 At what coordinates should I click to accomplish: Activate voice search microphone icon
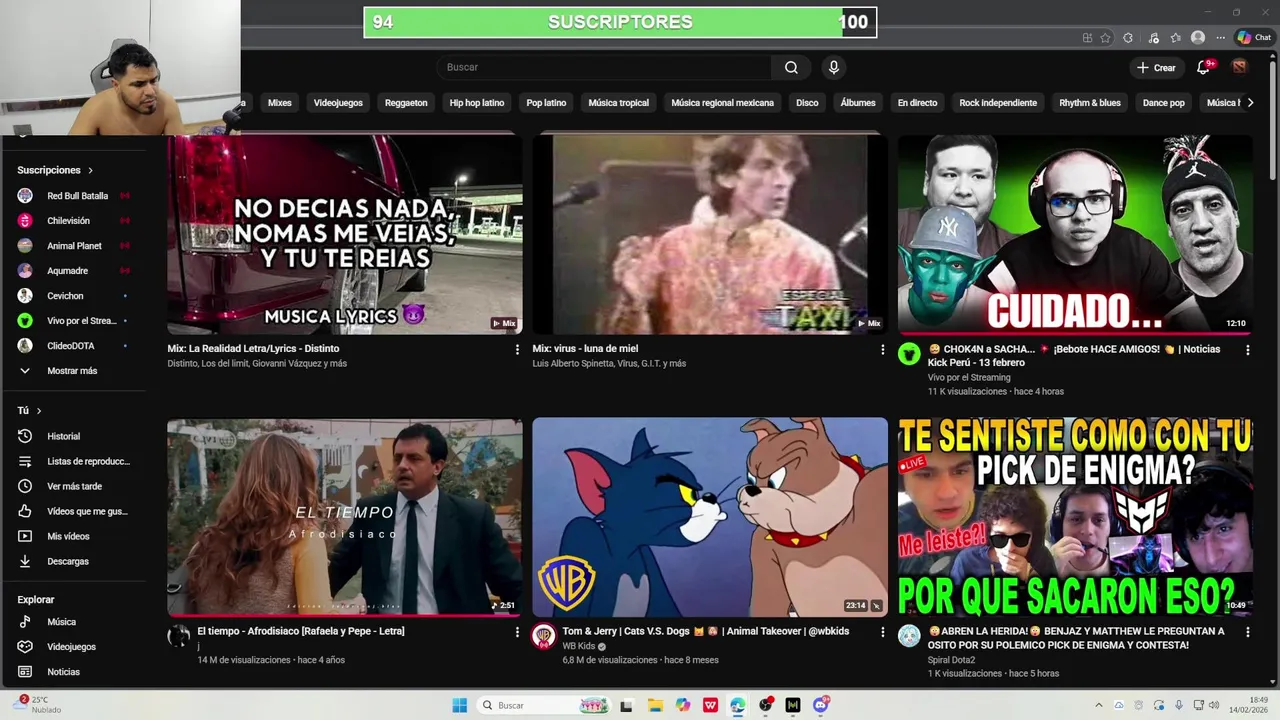coord(833,67)
